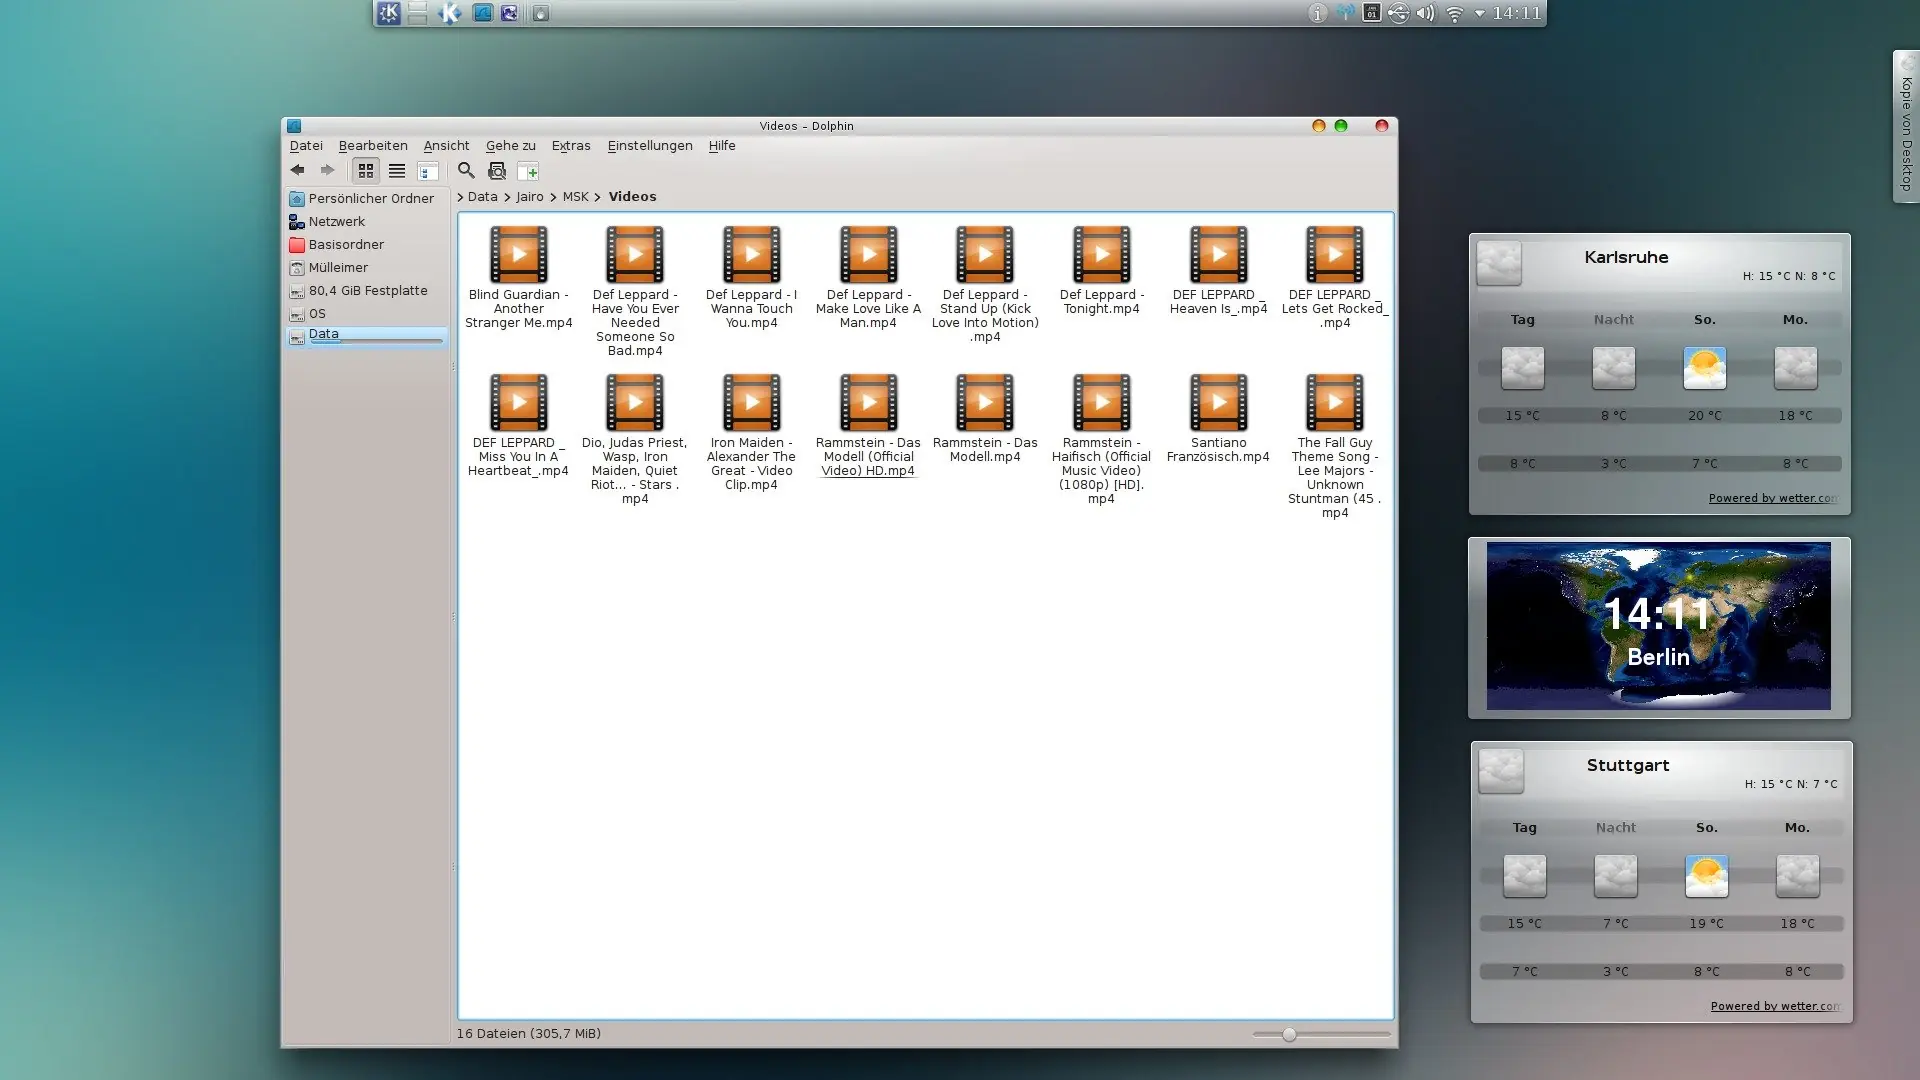Select Iron Maiden - Alexander The Great video icon

tap(751, 403)
